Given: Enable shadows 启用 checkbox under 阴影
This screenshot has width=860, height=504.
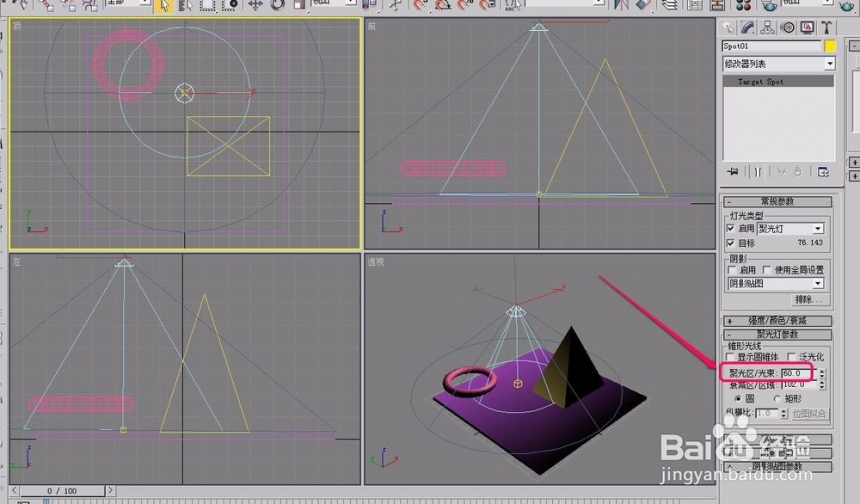Looking at the screenshot, I should click(x=732, y=270).
